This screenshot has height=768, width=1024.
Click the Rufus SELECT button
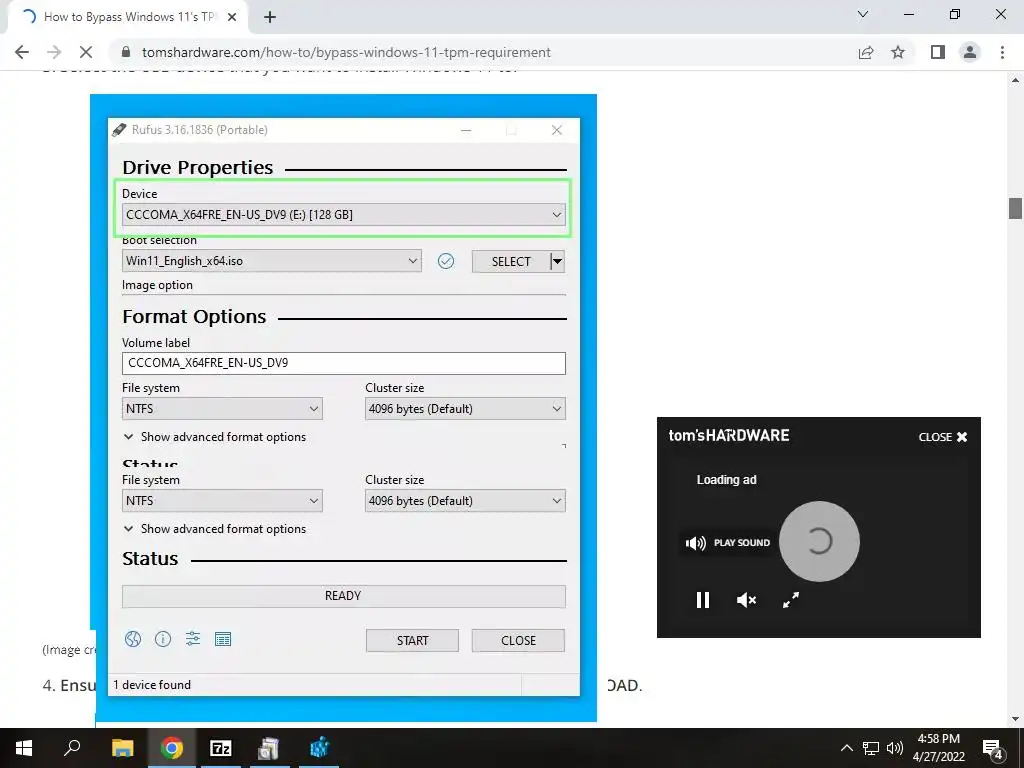pyautogui.click(x=511, y=261)
